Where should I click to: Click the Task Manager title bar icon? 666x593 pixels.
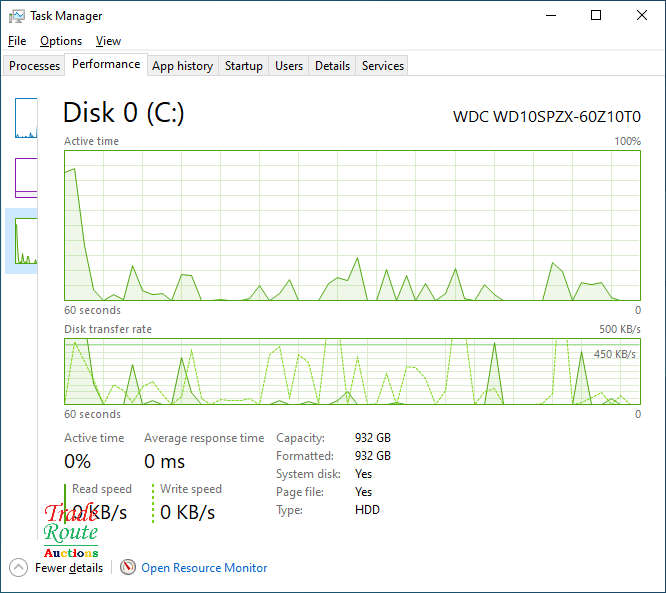click(x=17, y=16)
